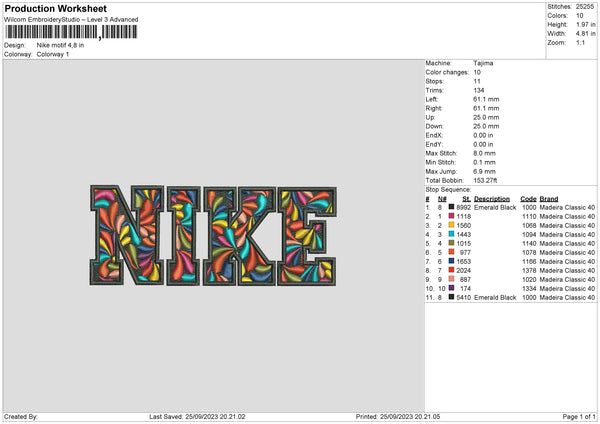Click the 'Brand' column header

tap(549, 199)
